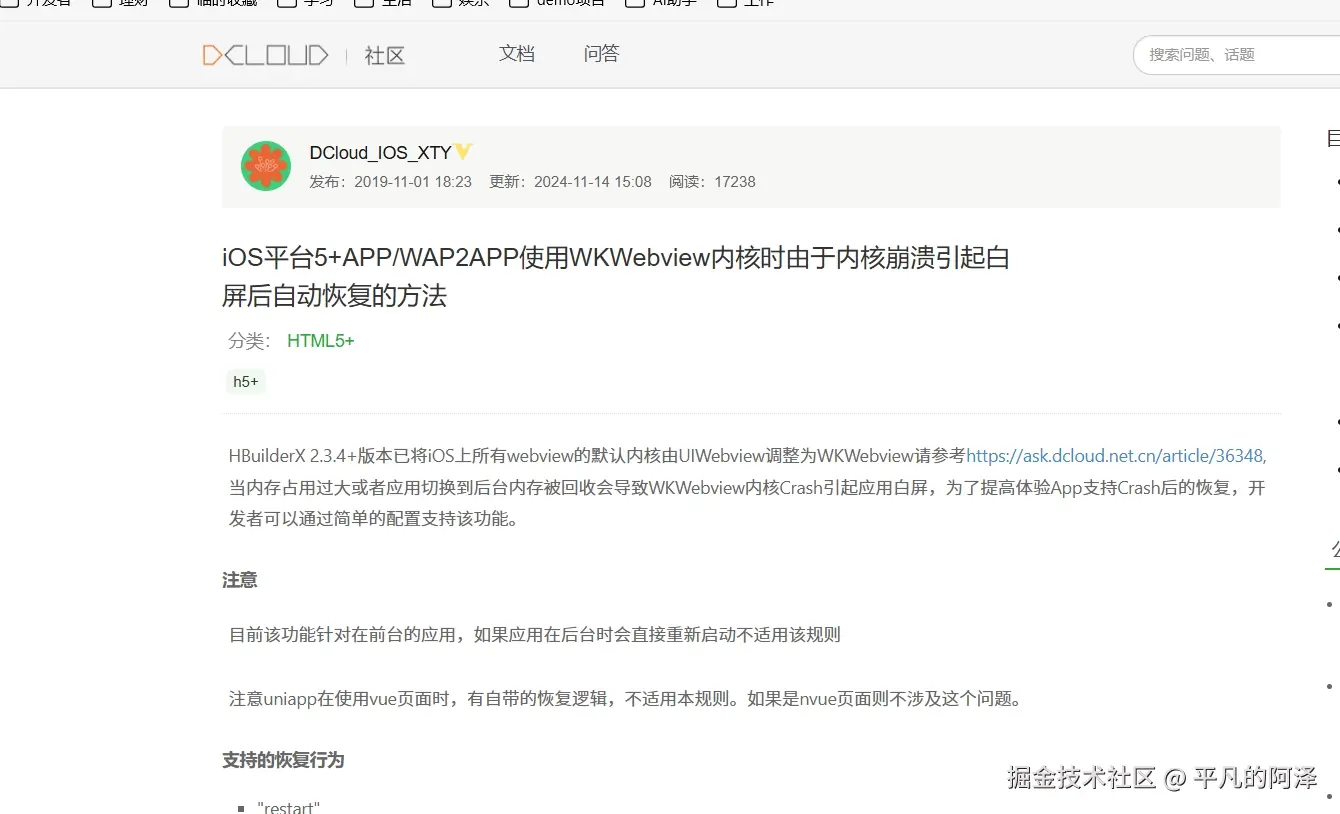
Task: Click the 社区 link in the header
Action: [384, 55]
